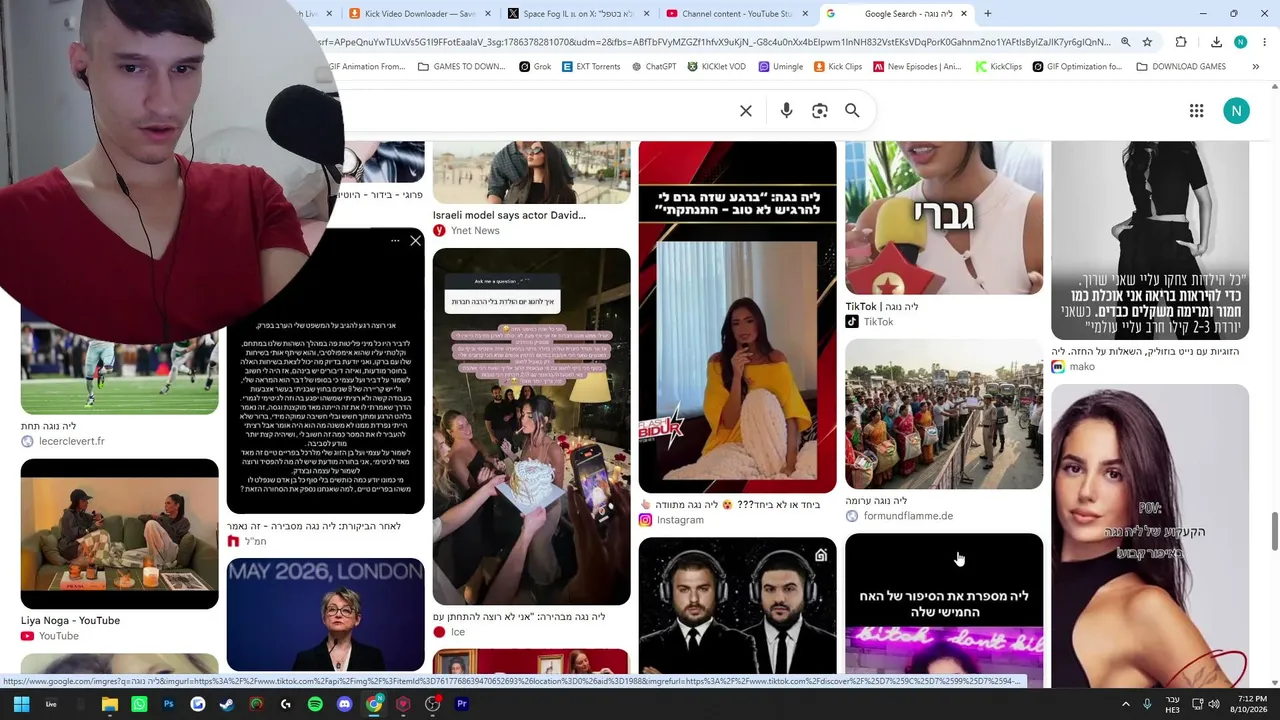Bookmark this page with the star icon
This screenshot has width=1280, height=720.
1147,42
